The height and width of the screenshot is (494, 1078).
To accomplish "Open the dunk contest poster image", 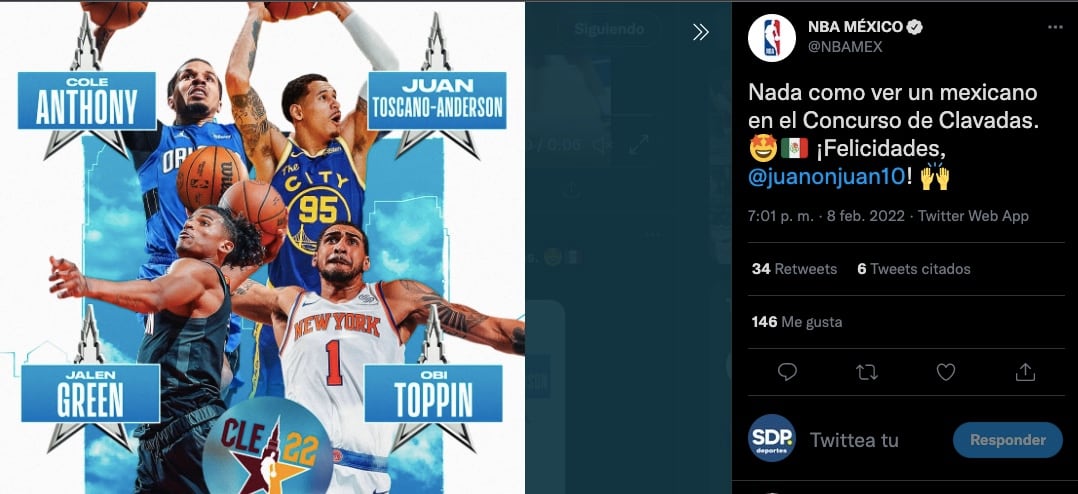I will [263, 247].
